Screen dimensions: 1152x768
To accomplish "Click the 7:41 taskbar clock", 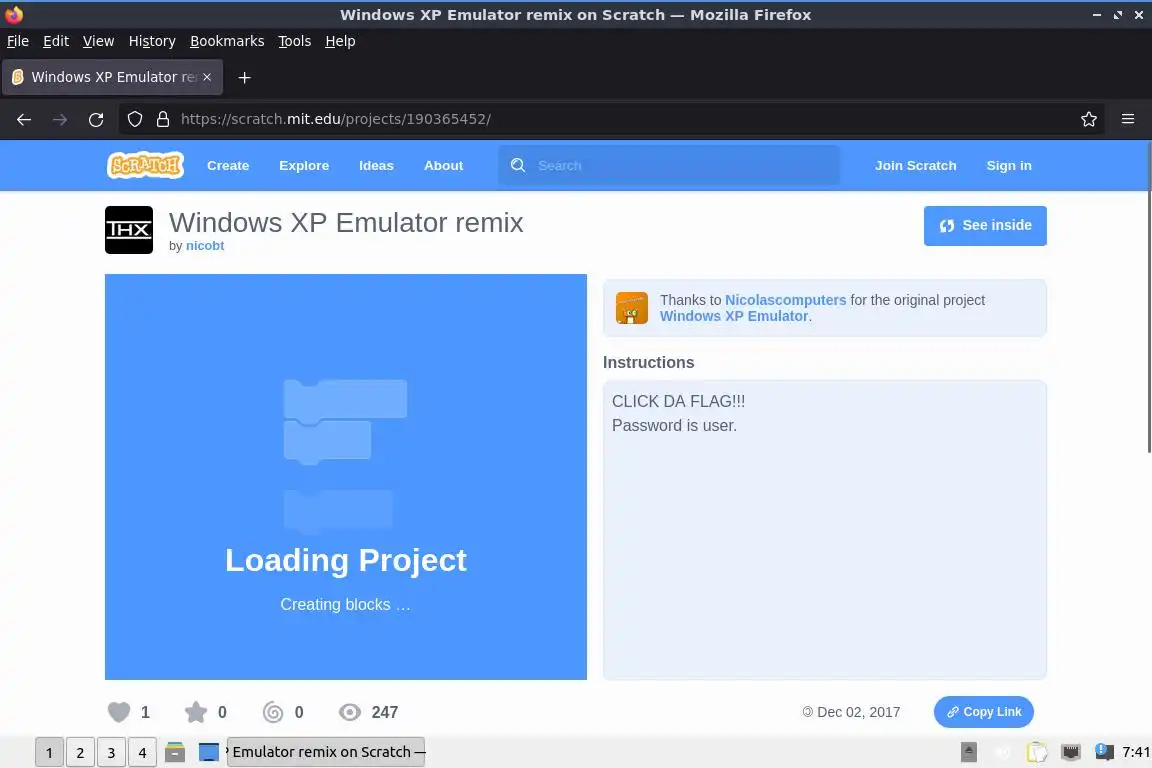I will (x=1136, y=752).
